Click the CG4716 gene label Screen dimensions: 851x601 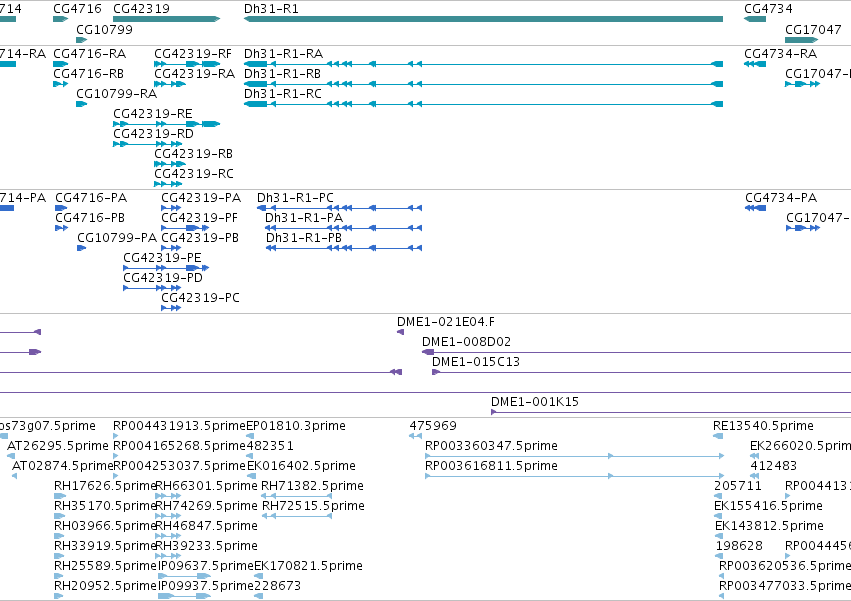click(x=78, y=9)
